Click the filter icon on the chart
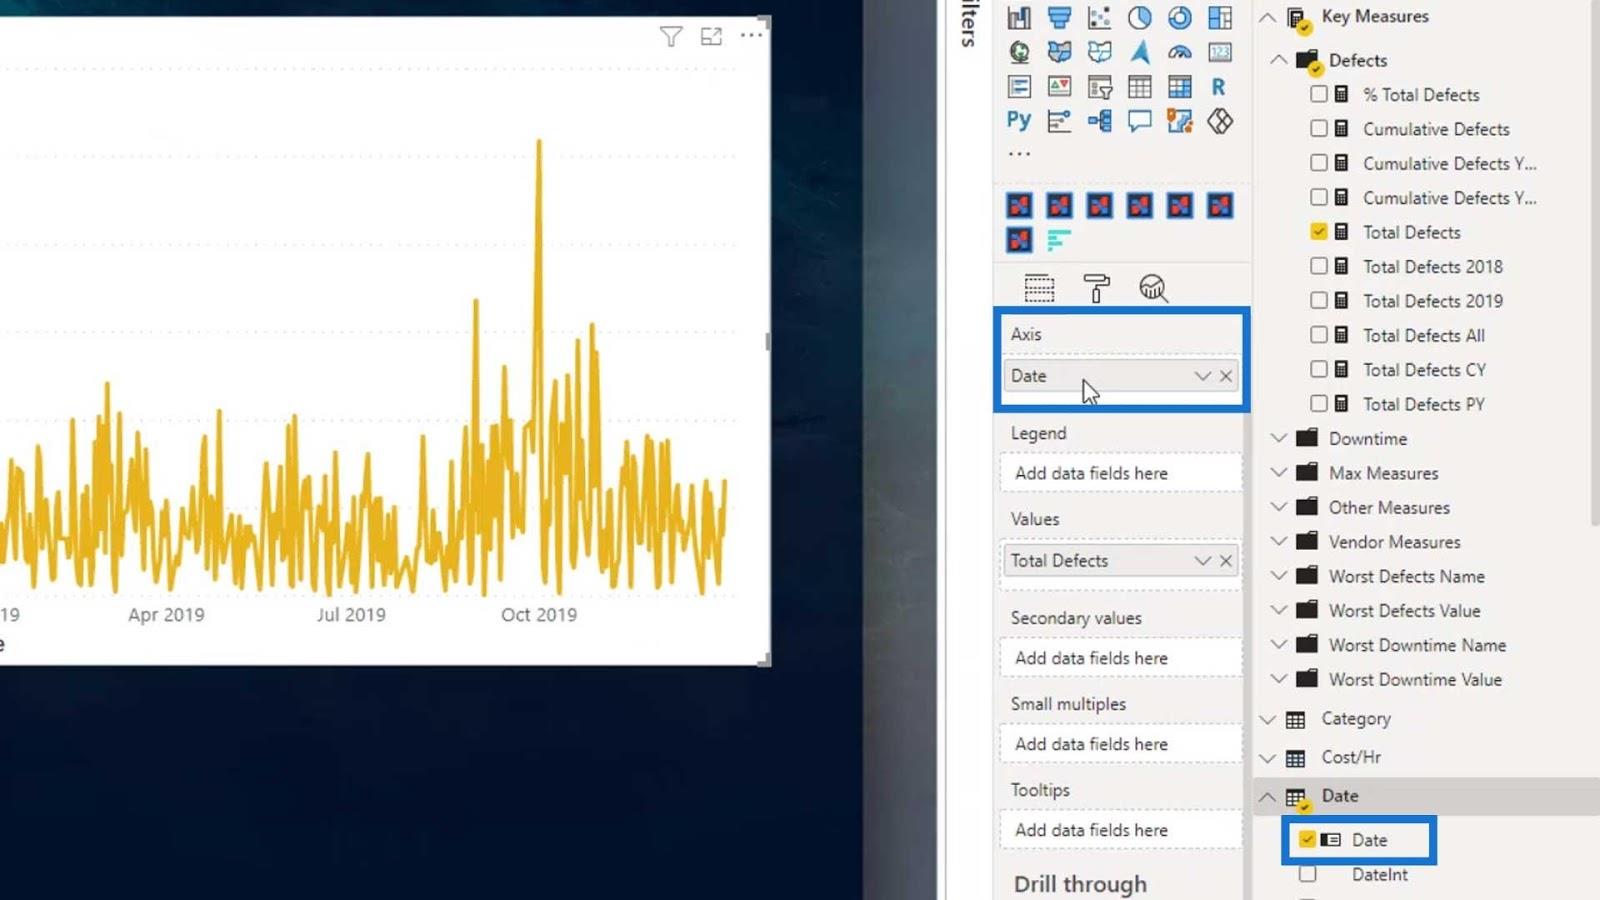Viewport: 1600px width, 900px height. coord(671,37)
